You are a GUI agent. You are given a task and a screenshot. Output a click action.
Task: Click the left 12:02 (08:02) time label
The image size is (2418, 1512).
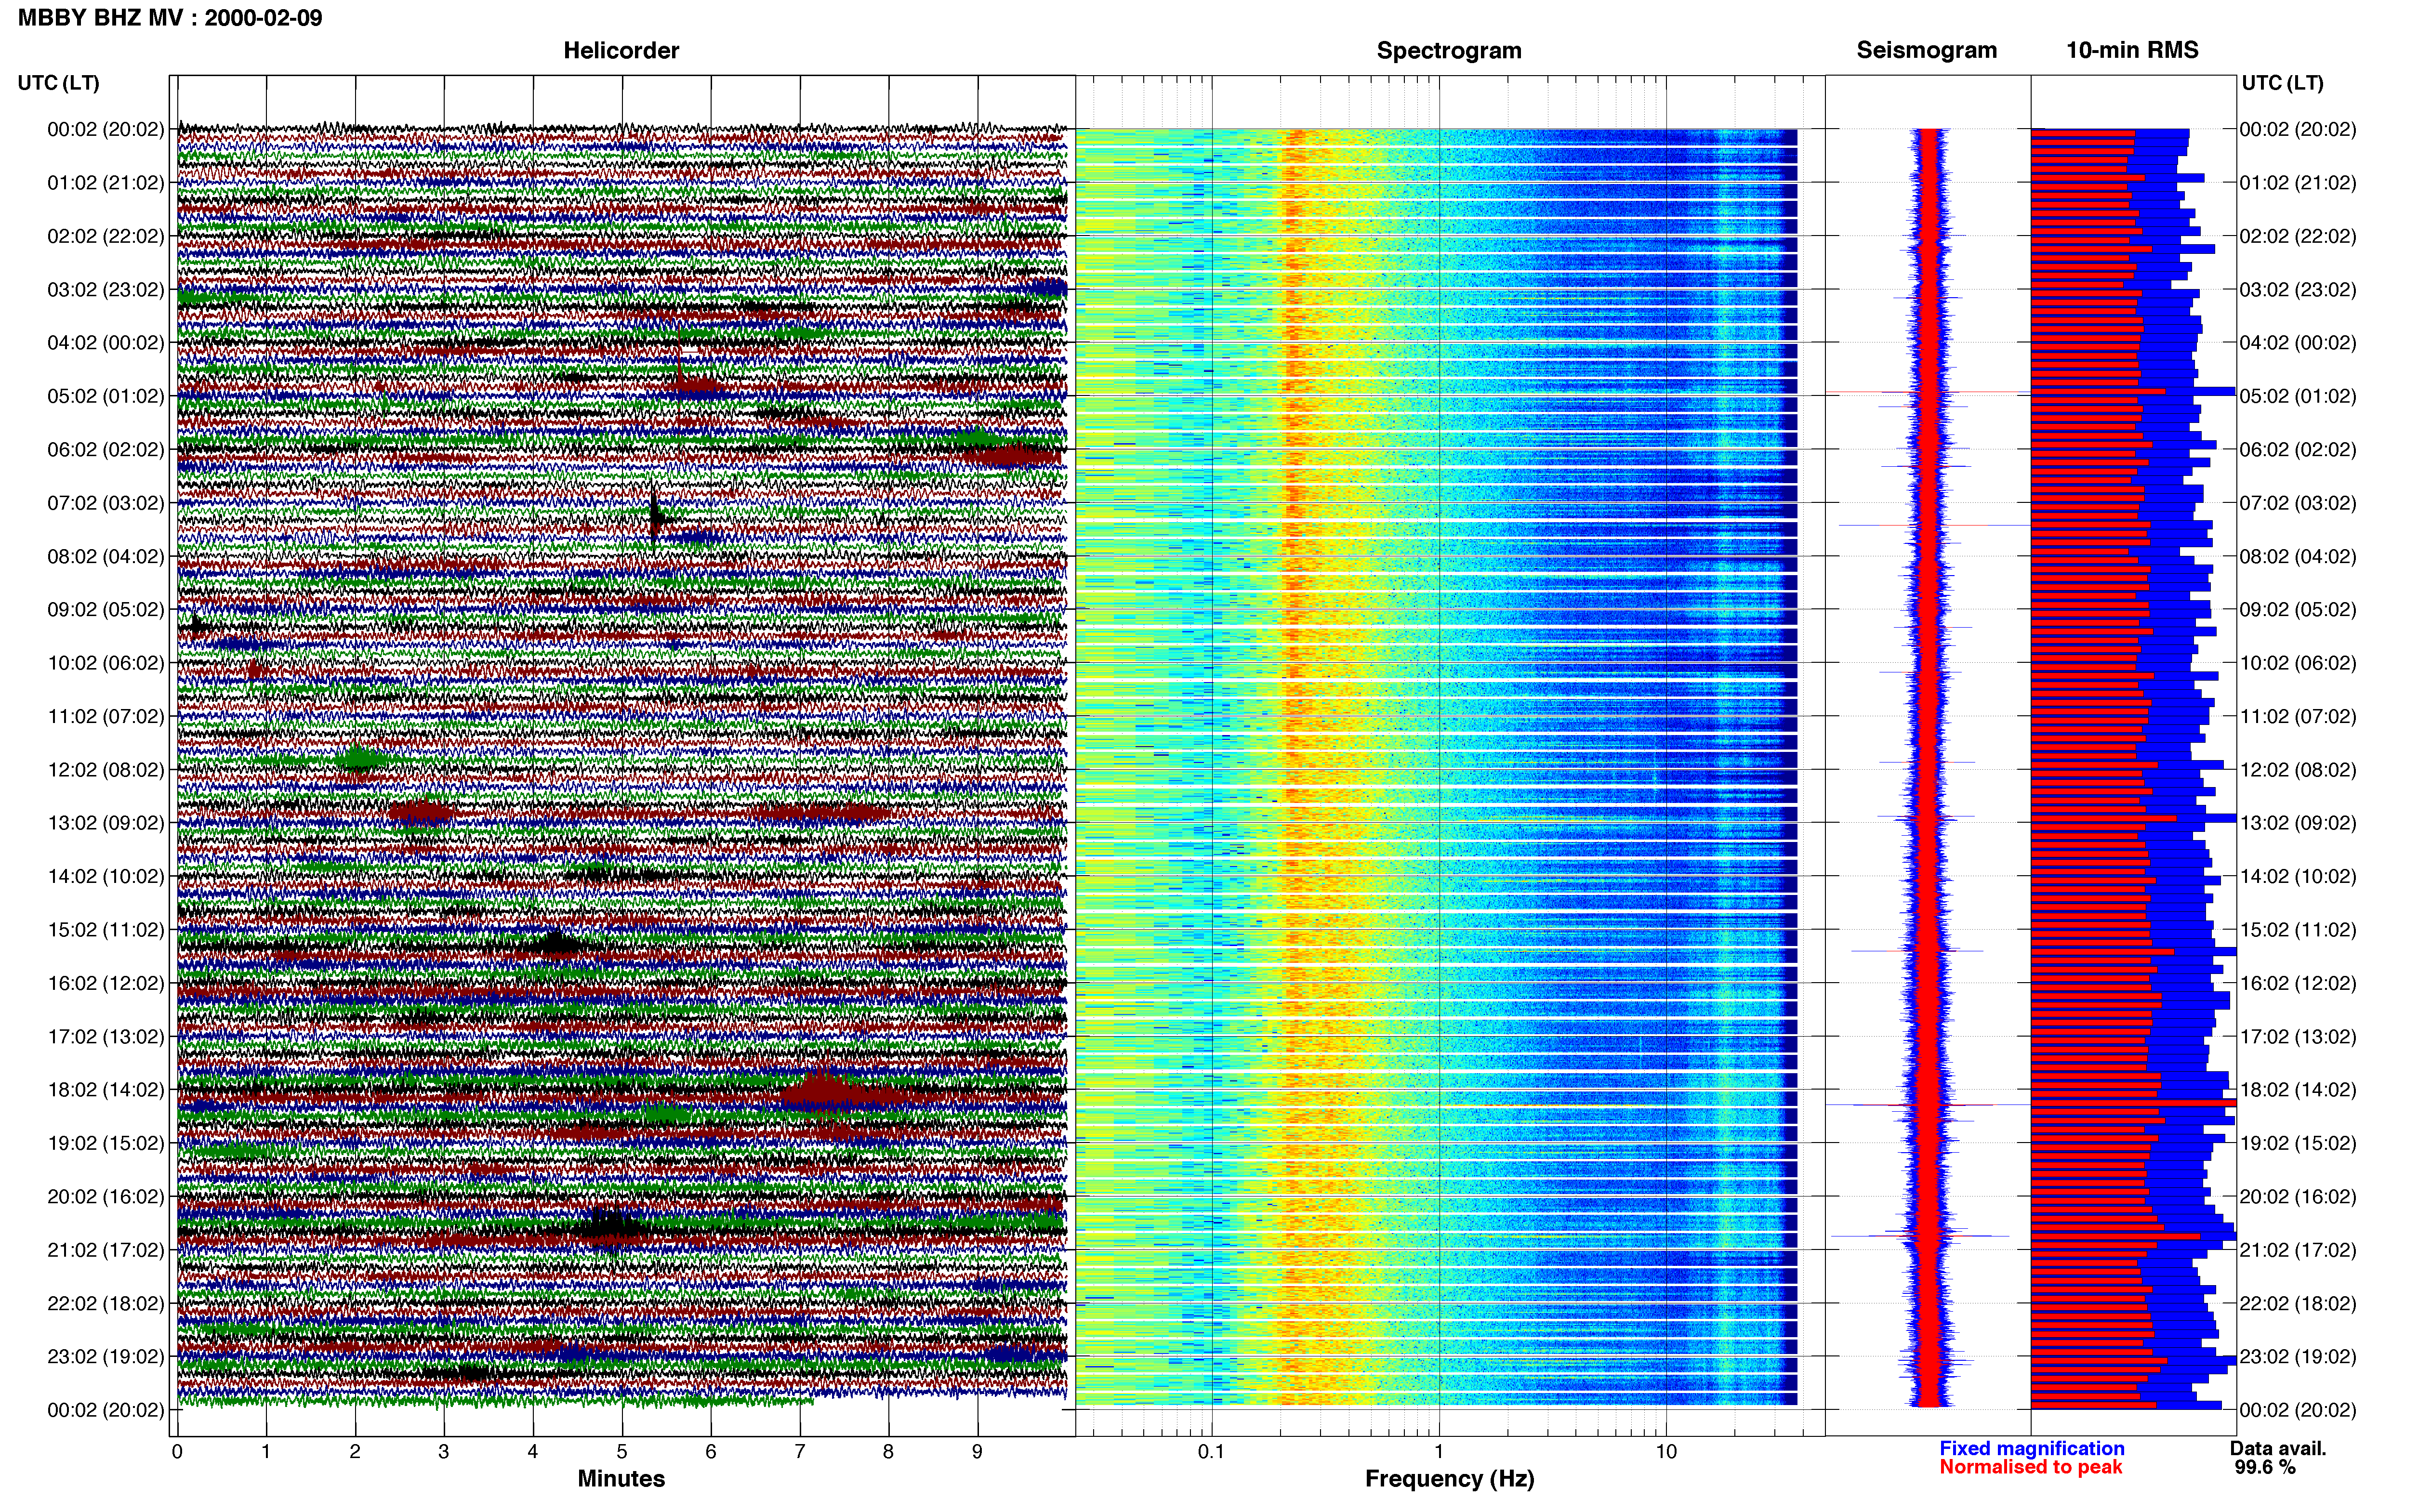click(x=105, y=770)
